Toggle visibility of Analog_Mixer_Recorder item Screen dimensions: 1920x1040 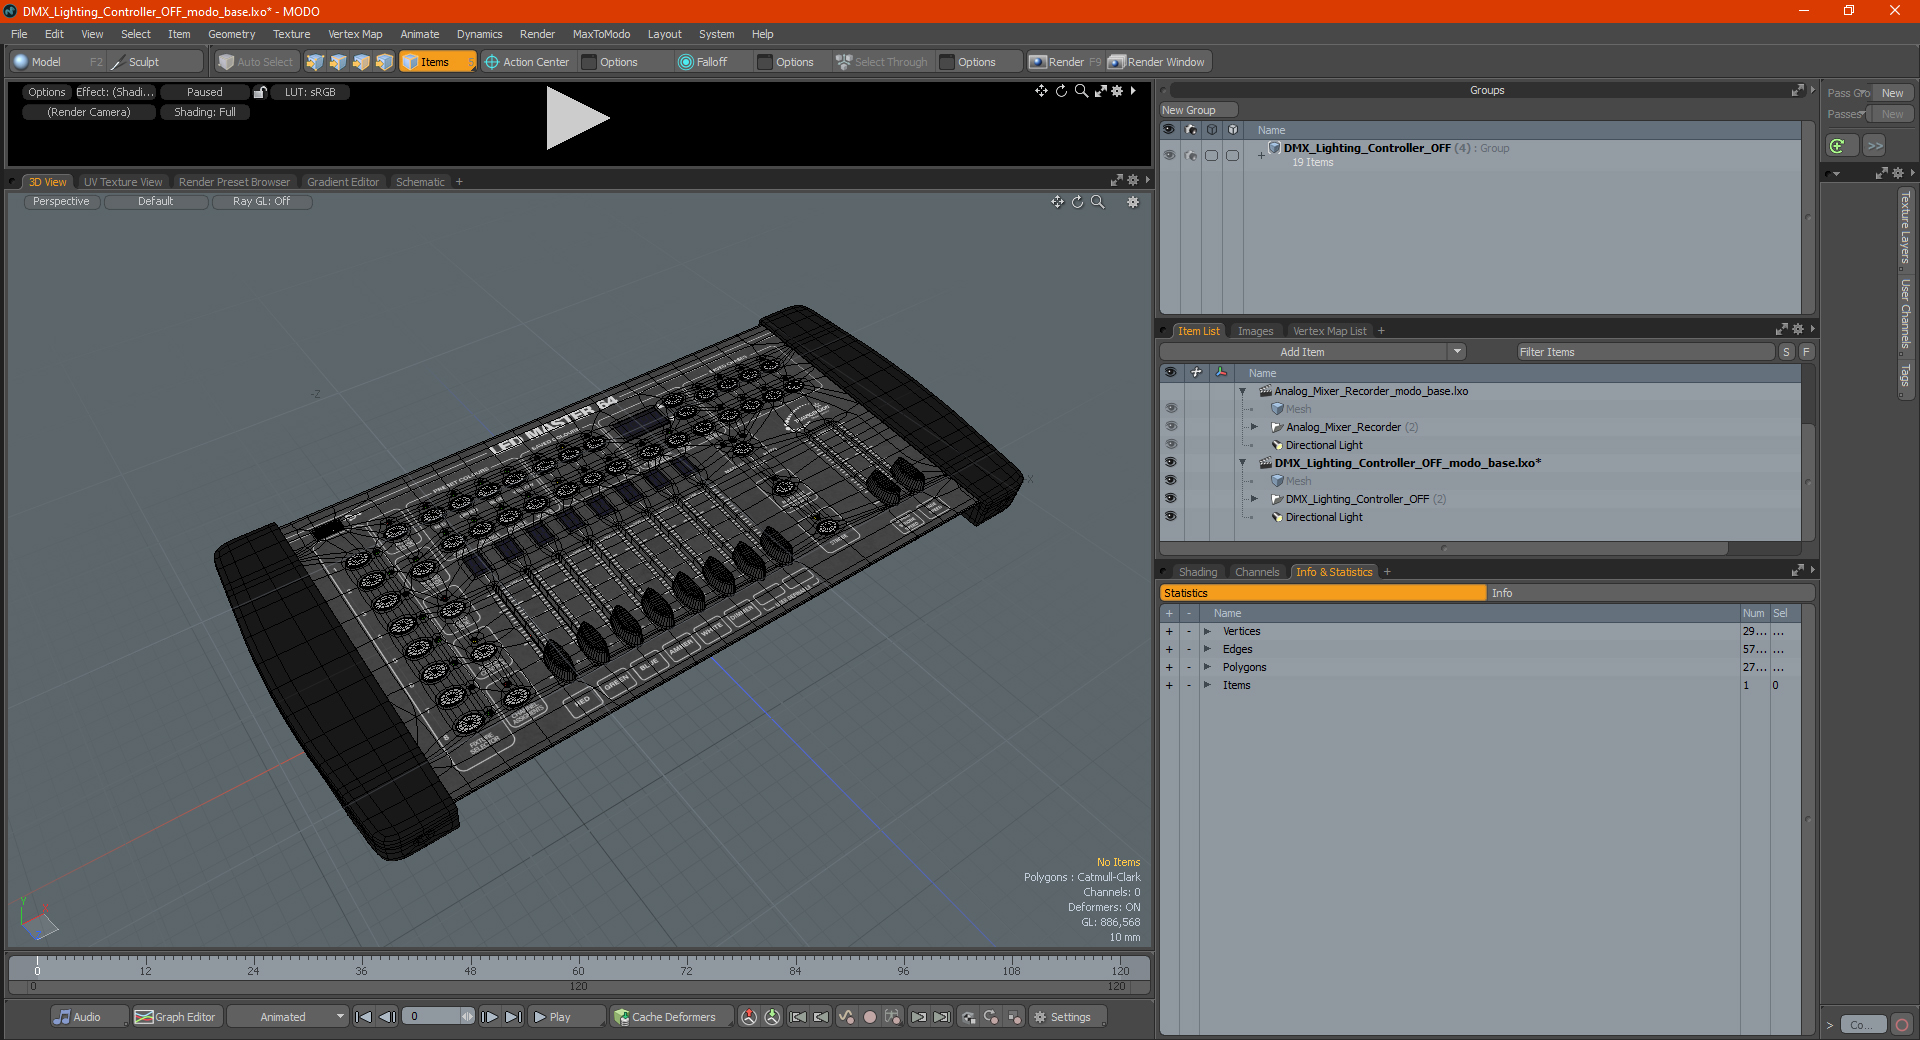pyautogui.click(x=1170, y=427)
